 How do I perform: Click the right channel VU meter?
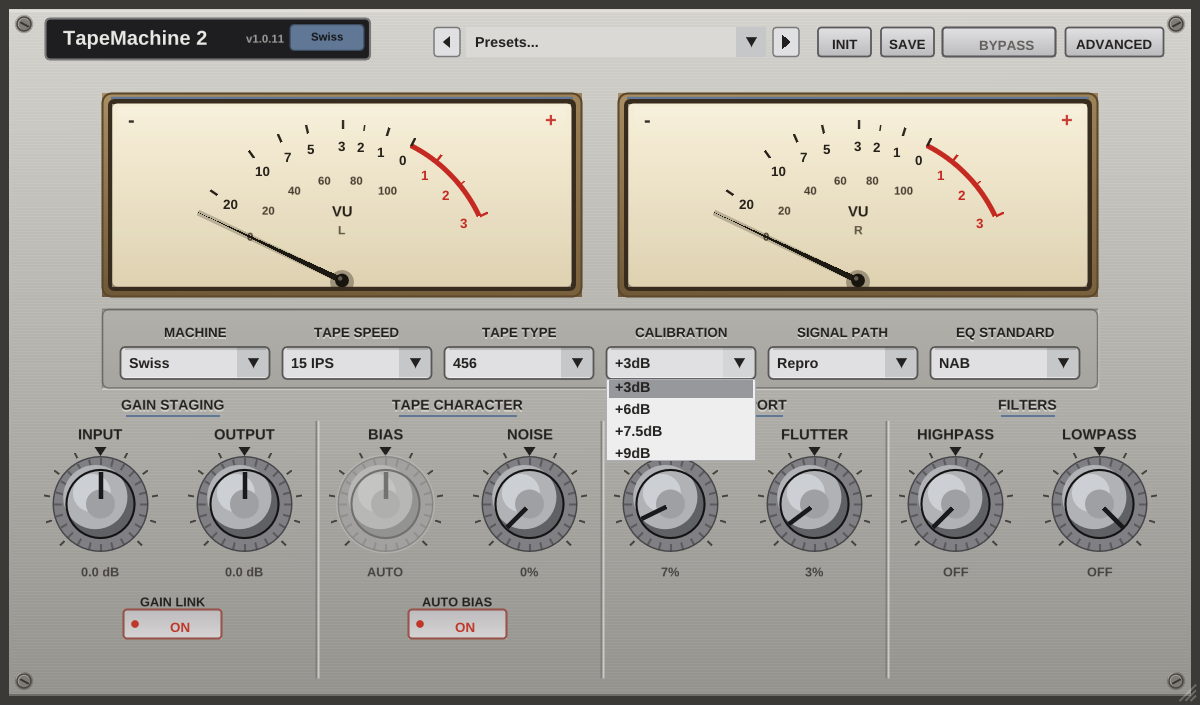[858, 195]
